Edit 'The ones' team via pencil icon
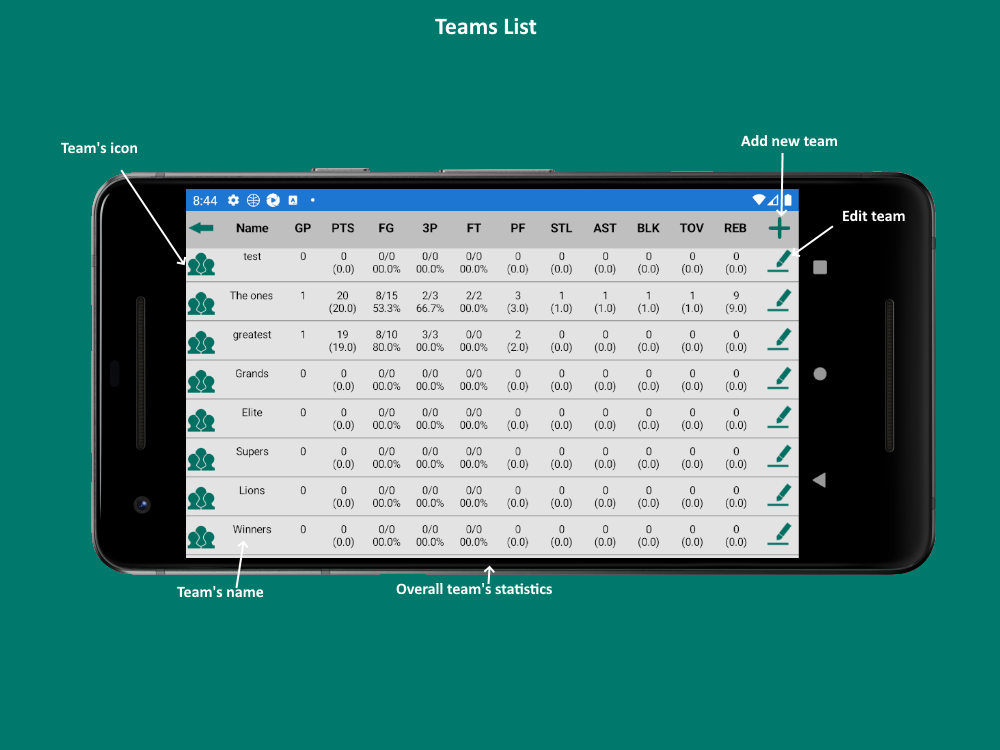This screenshot has width=1000, height=750. coord(780,301)
